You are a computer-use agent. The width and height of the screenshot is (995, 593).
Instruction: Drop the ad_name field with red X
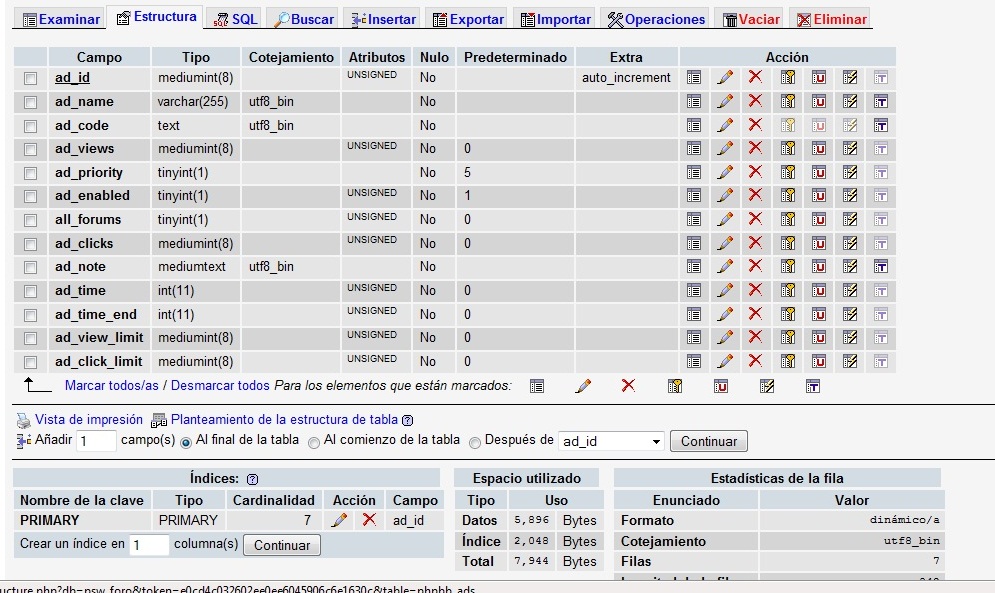click(755, 101)
